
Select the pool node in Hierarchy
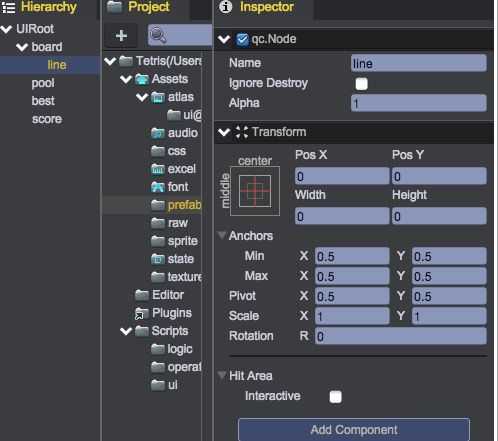tap(43, 83)
